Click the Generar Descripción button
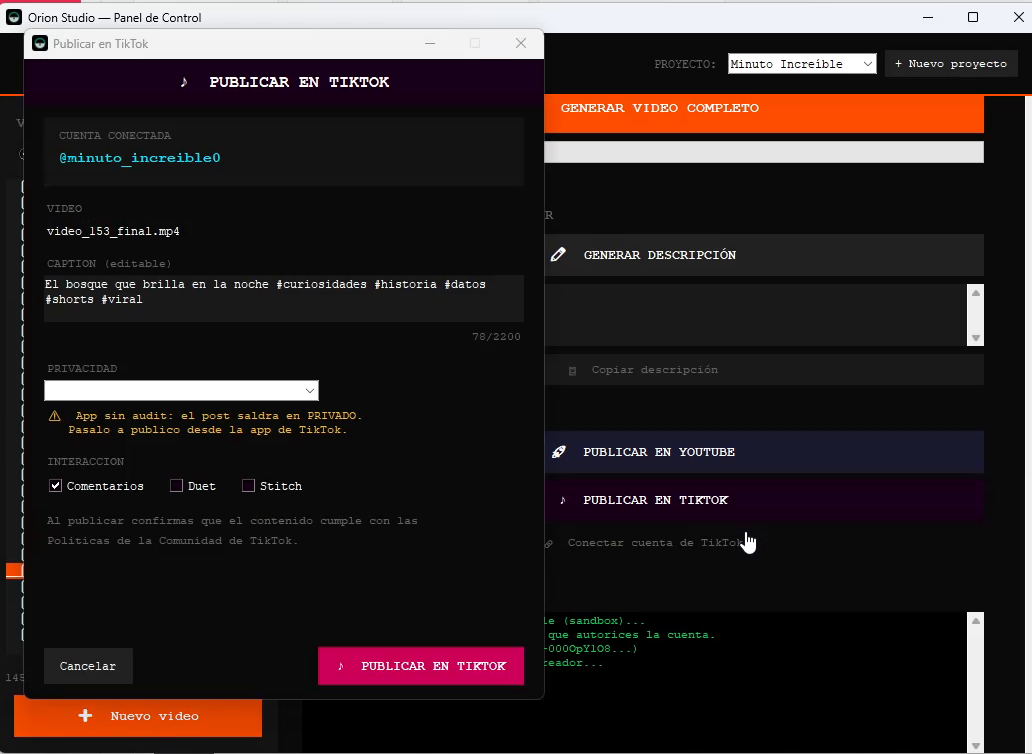 click(x=763, y=255)
